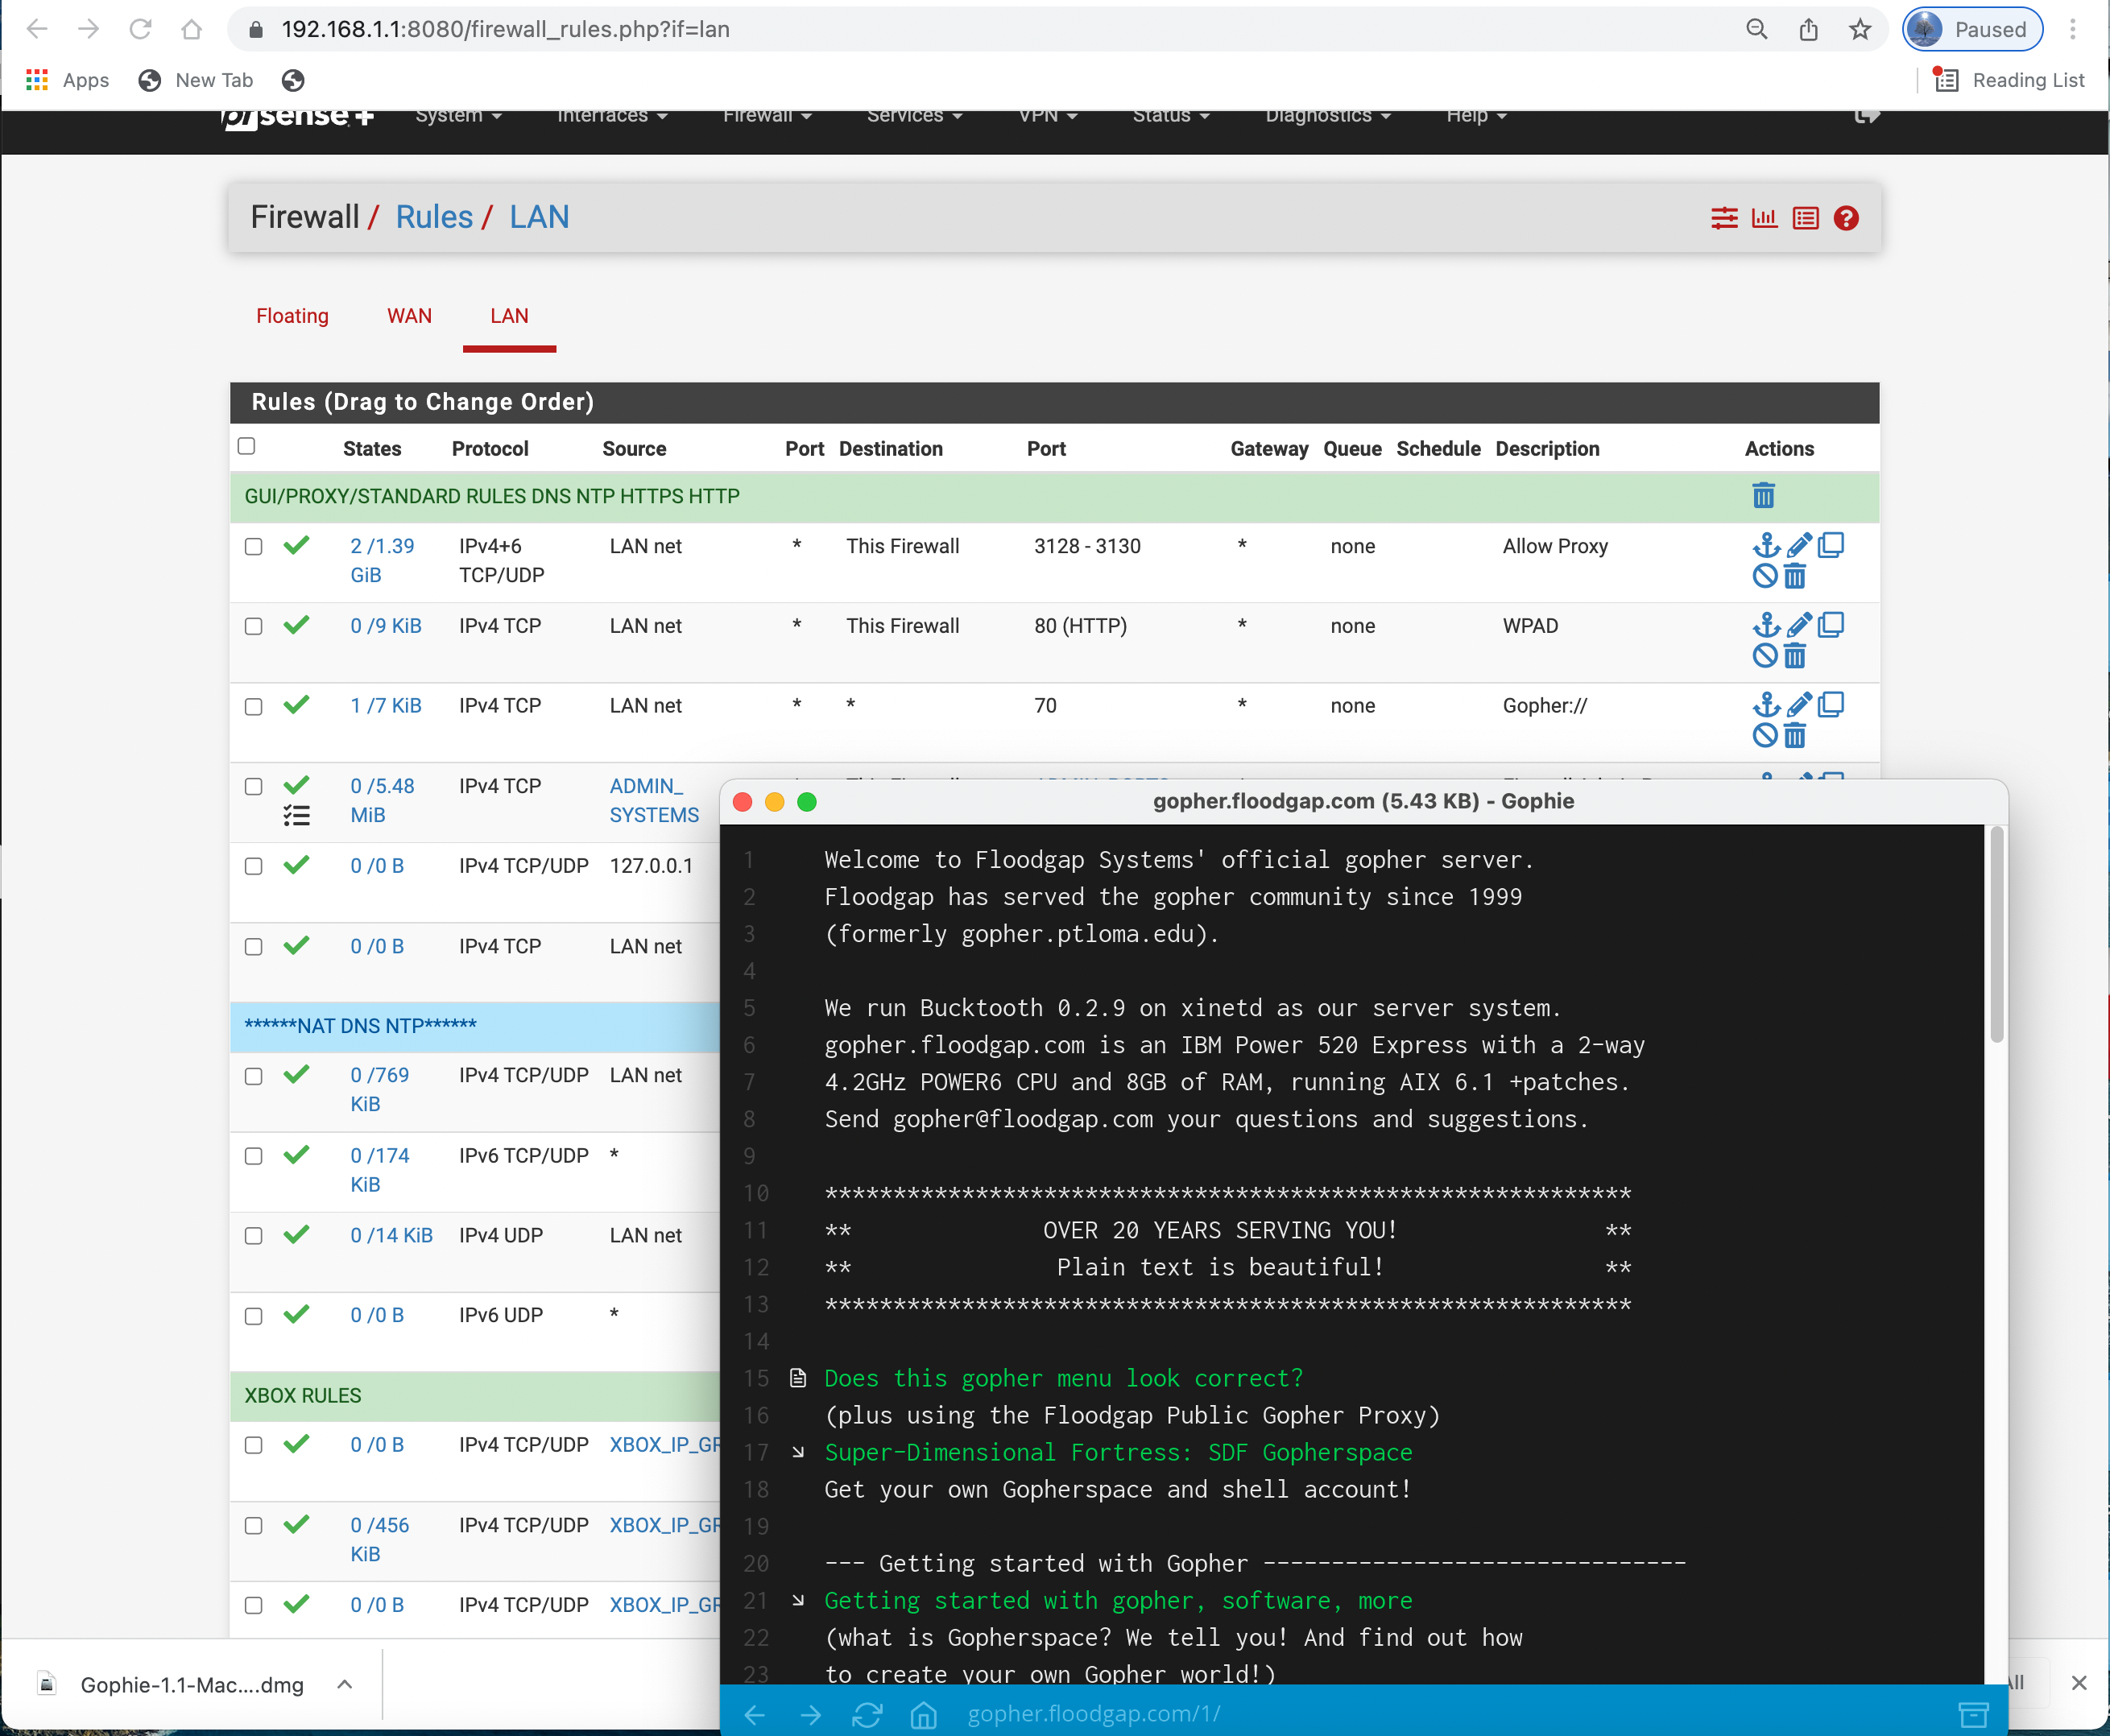2110x1736 pixels.
Task: Delete the GUI/PROXY separator via trash icon
Action: tap(1763, 496)
